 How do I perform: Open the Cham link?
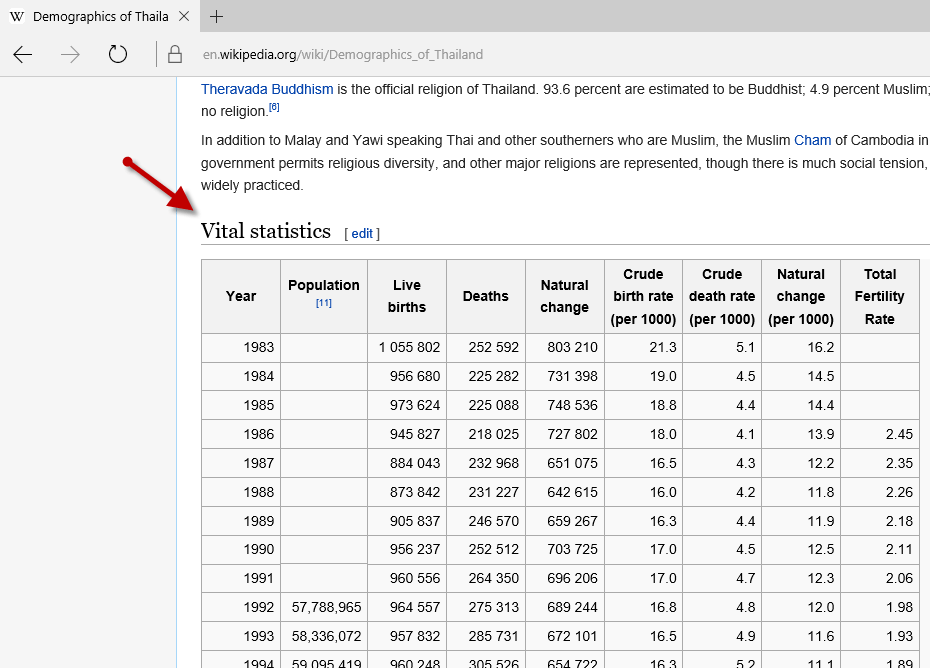(813, 141)
